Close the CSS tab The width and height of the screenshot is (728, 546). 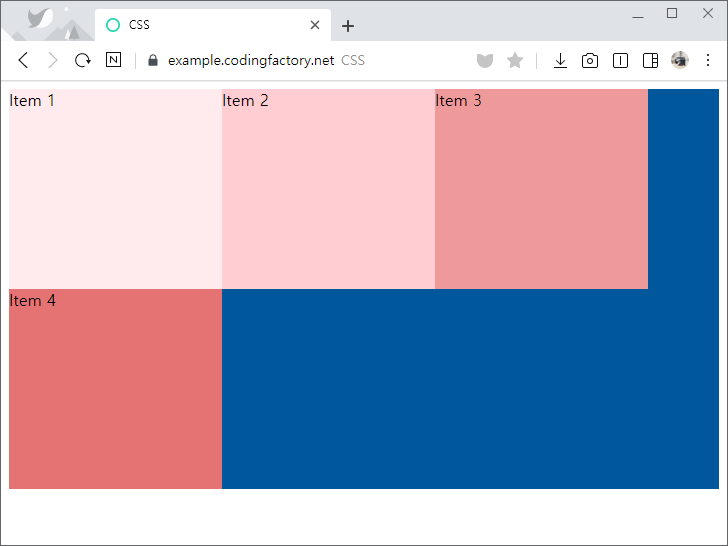click(315, 25)
